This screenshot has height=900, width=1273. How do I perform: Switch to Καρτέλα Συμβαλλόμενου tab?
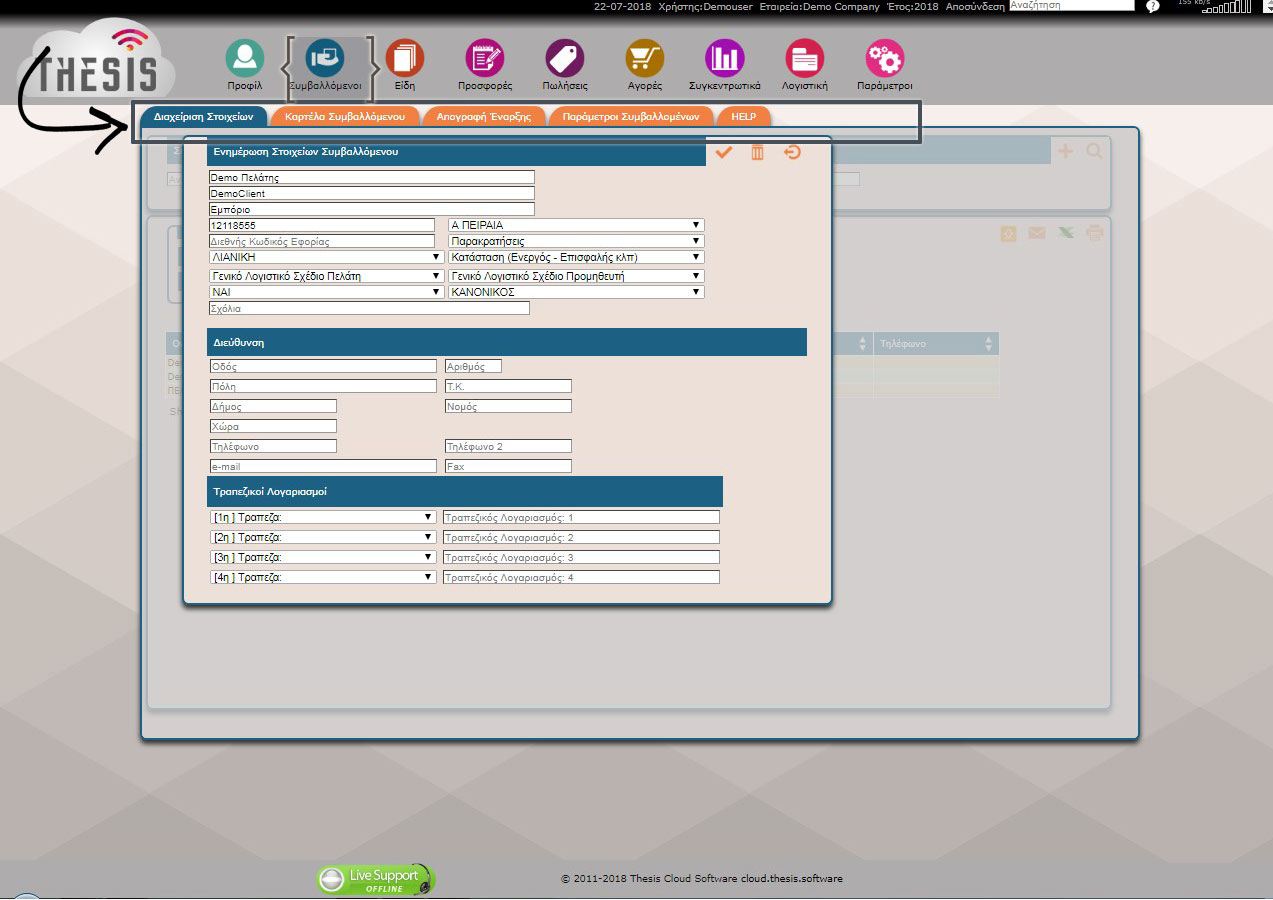point(344,116)
